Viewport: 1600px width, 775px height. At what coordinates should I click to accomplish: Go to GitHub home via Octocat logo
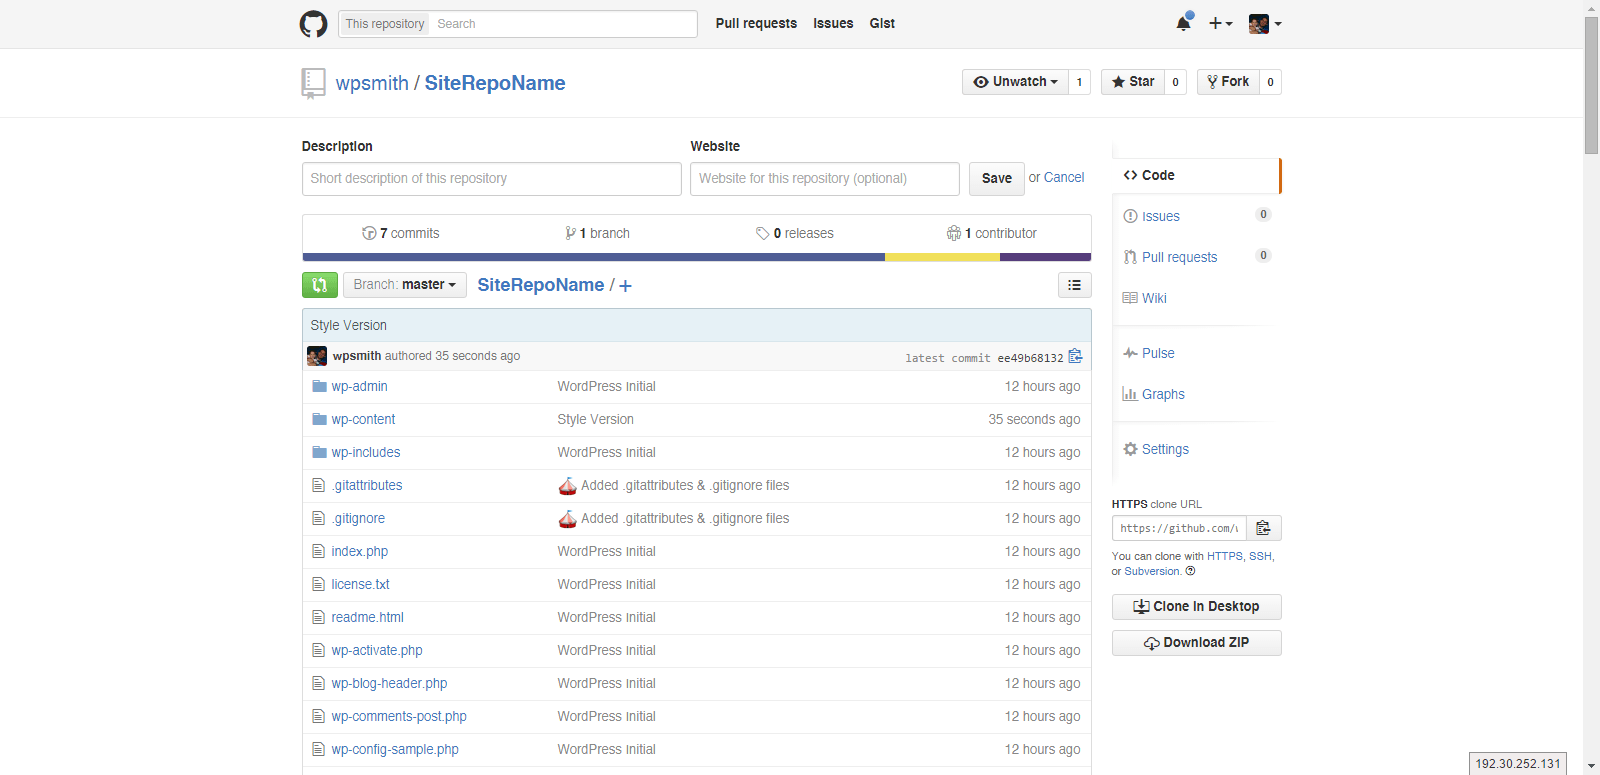tap(313, 24)
